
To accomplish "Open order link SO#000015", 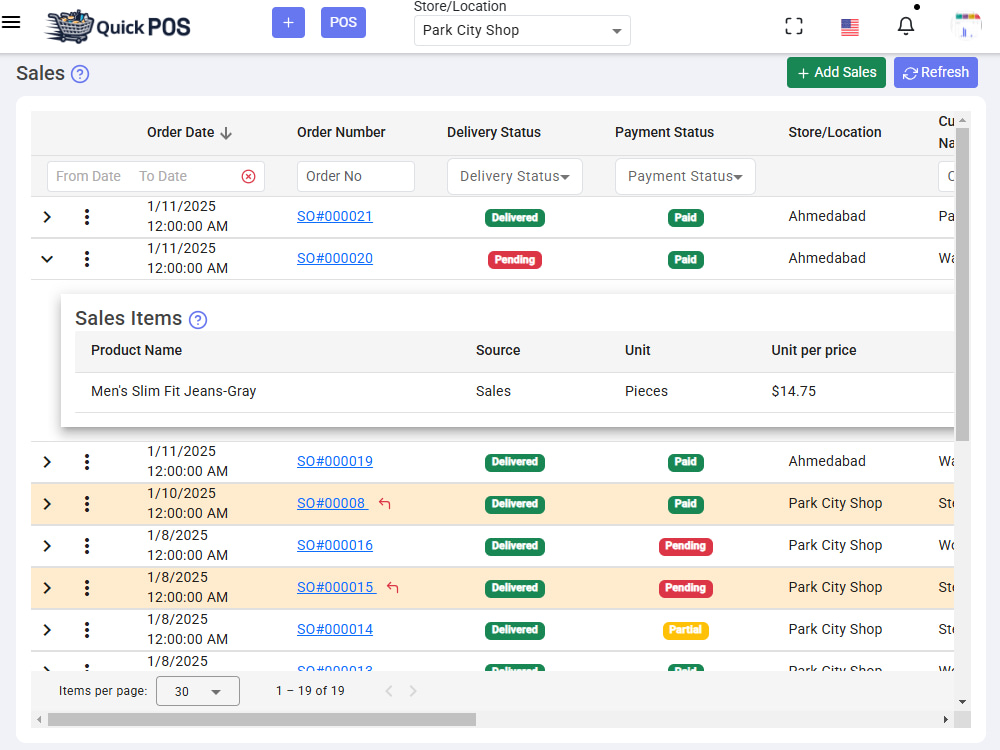I will 335,587.
